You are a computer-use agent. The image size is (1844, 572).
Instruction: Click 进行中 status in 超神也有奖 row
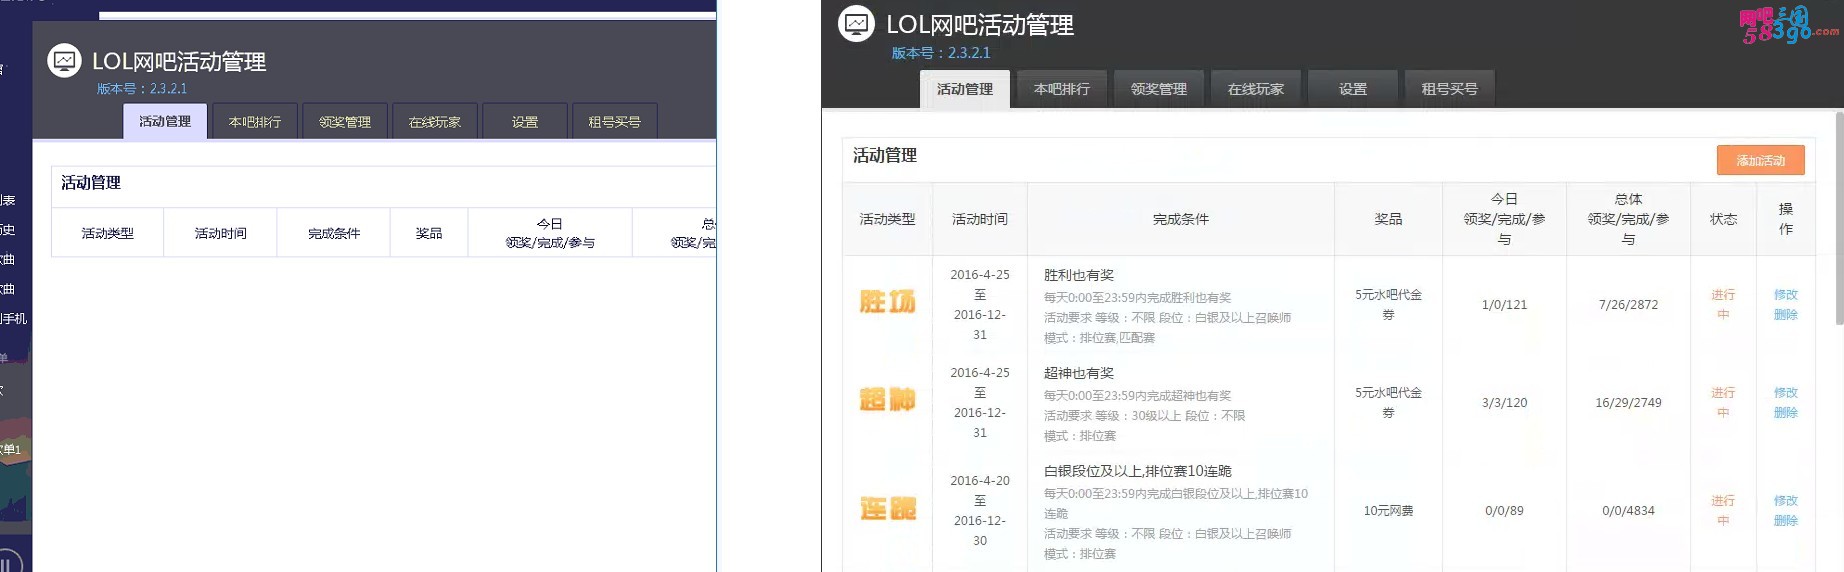coord(1723,402)
